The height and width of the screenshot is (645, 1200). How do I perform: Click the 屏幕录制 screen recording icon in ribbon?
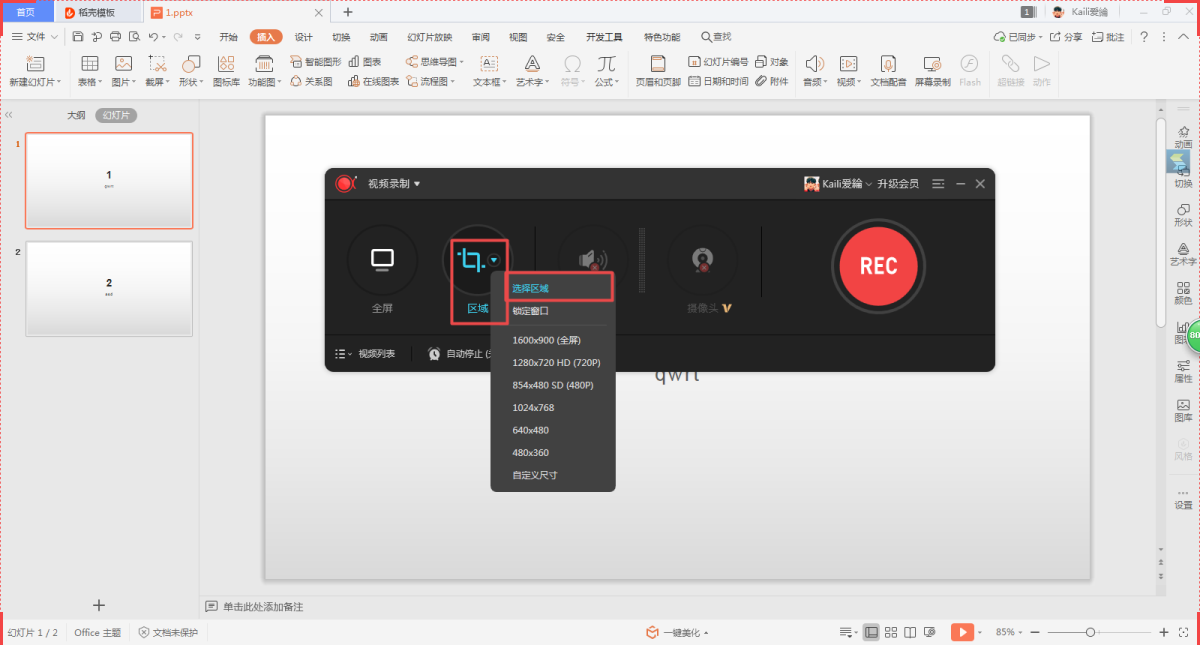tap(932, 69)
